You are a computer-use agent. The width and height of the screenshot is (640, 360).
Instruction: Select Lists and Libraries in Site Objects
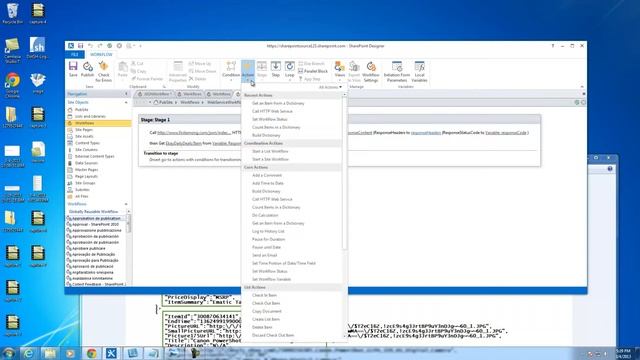tap(90, 116)
